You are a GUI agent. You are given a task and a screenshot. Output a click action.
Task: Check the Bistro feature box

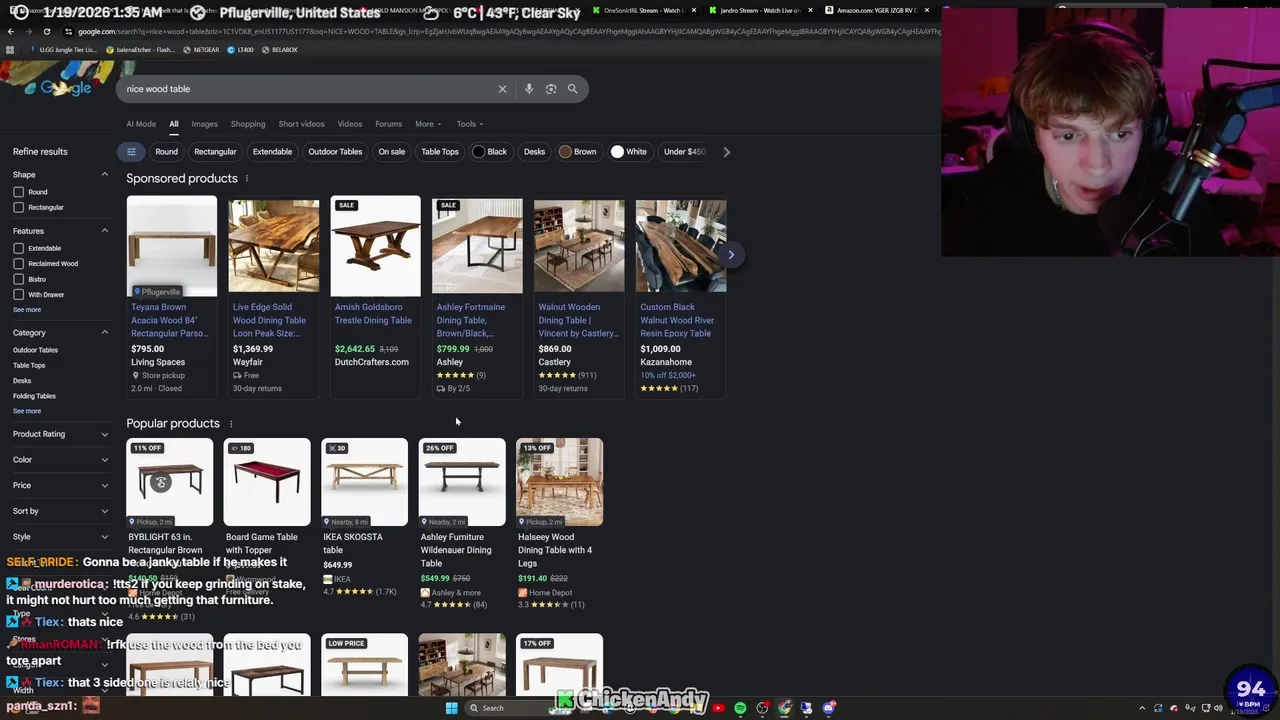point(18,280)
